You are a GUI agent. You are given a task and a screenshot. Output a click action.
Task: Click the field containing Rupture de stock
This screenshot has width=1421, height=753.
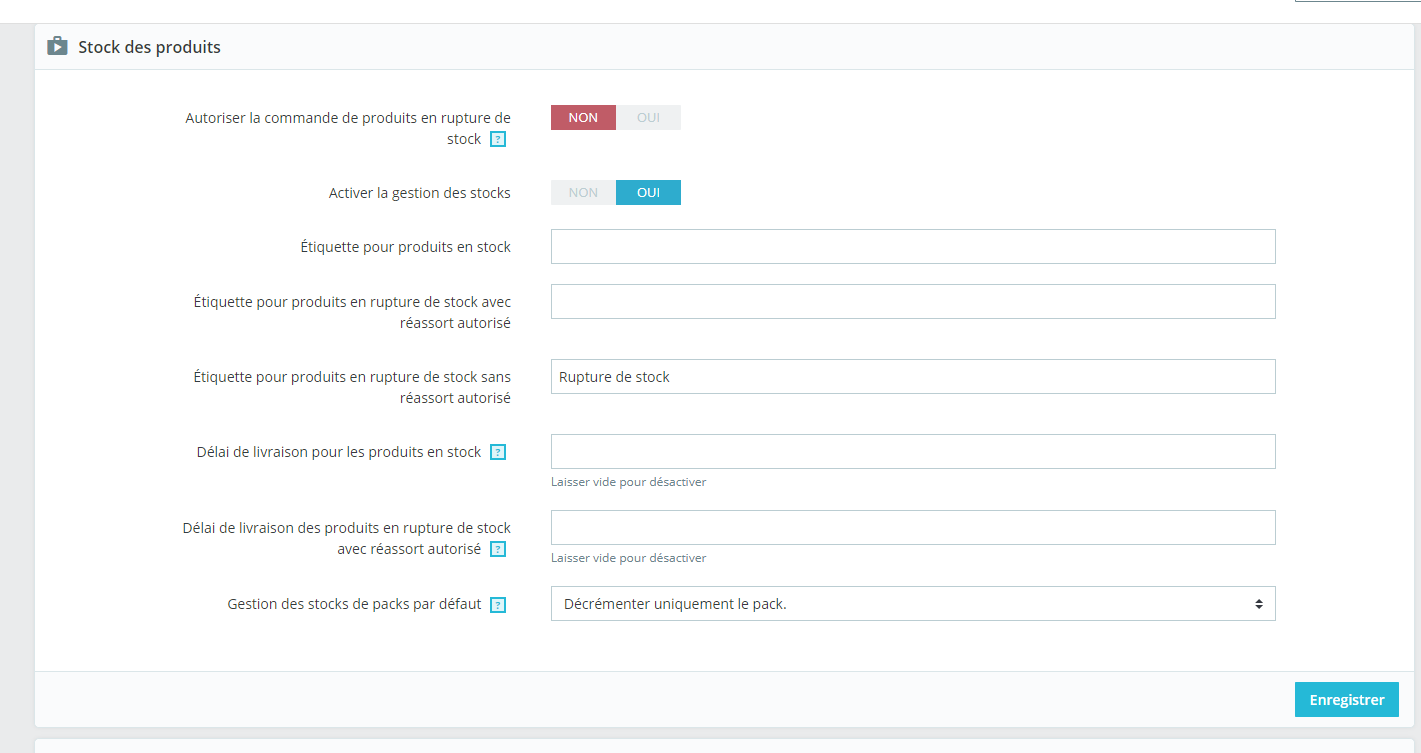(913, 376)
